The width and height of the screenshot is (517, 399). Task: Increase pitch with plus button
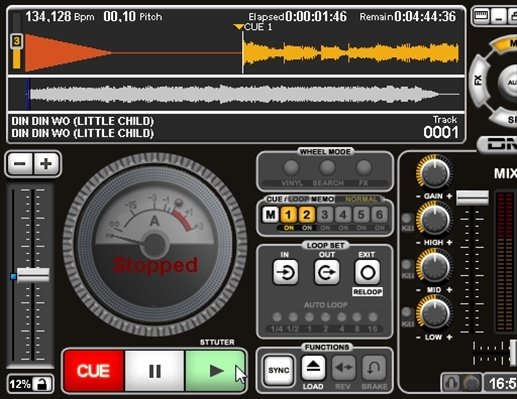pyautogui.click(x=46, y=163)
